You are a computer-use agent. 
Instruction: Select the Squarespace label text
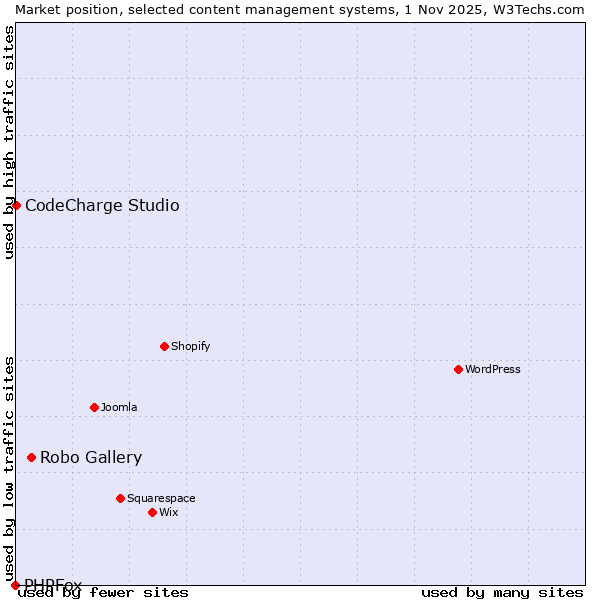coord(161,498)
